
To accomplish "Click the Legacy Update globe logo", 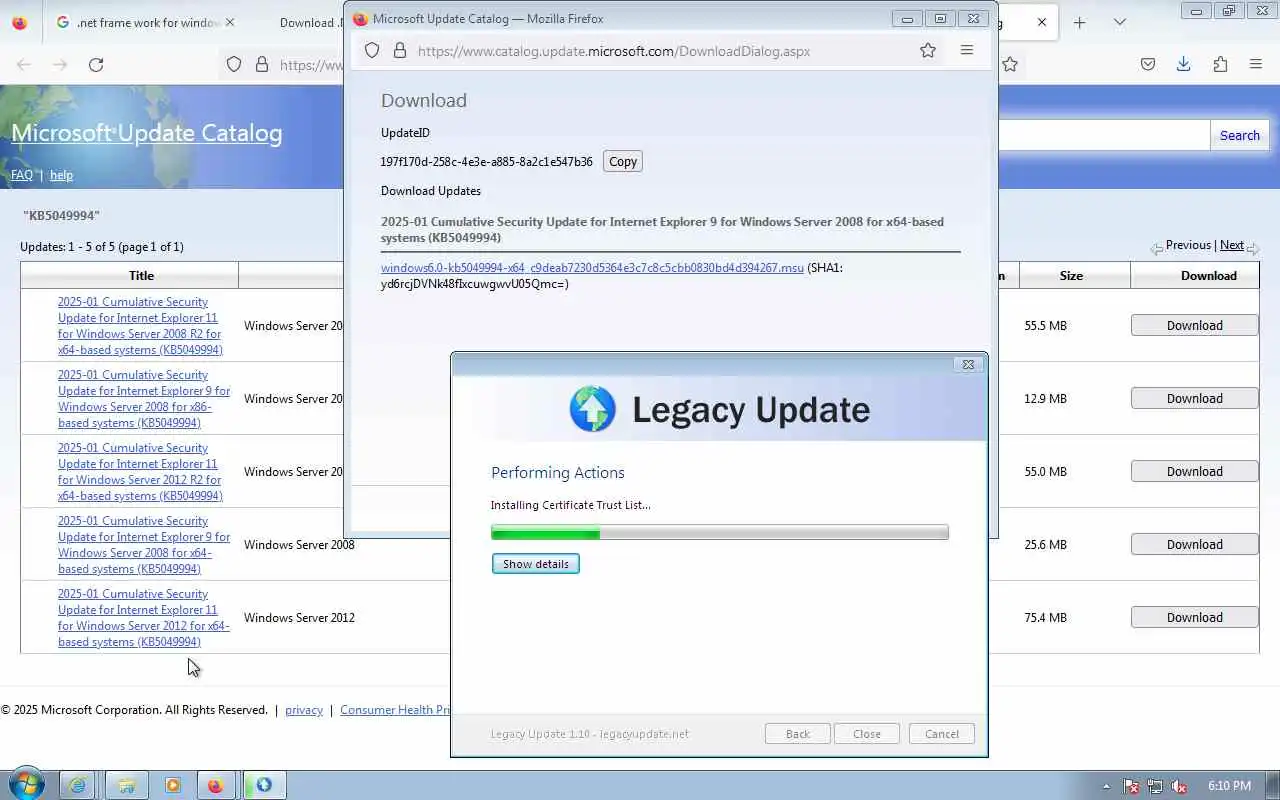I will 593,409.
